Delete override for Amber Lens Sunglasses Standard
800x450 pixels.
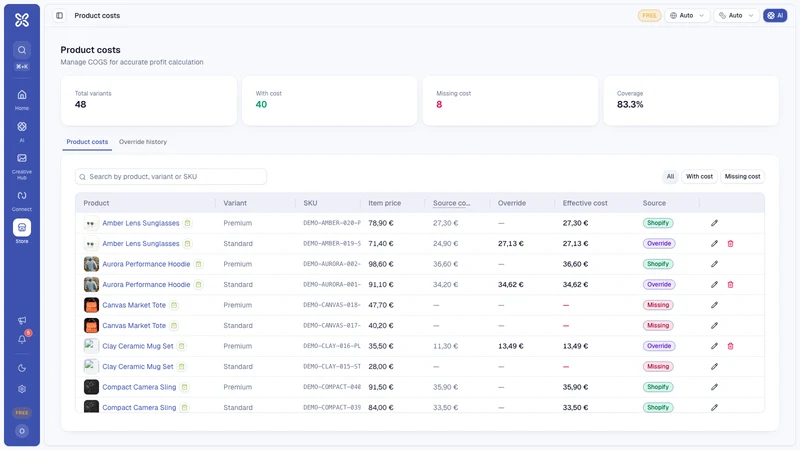(x=730, y=243)
